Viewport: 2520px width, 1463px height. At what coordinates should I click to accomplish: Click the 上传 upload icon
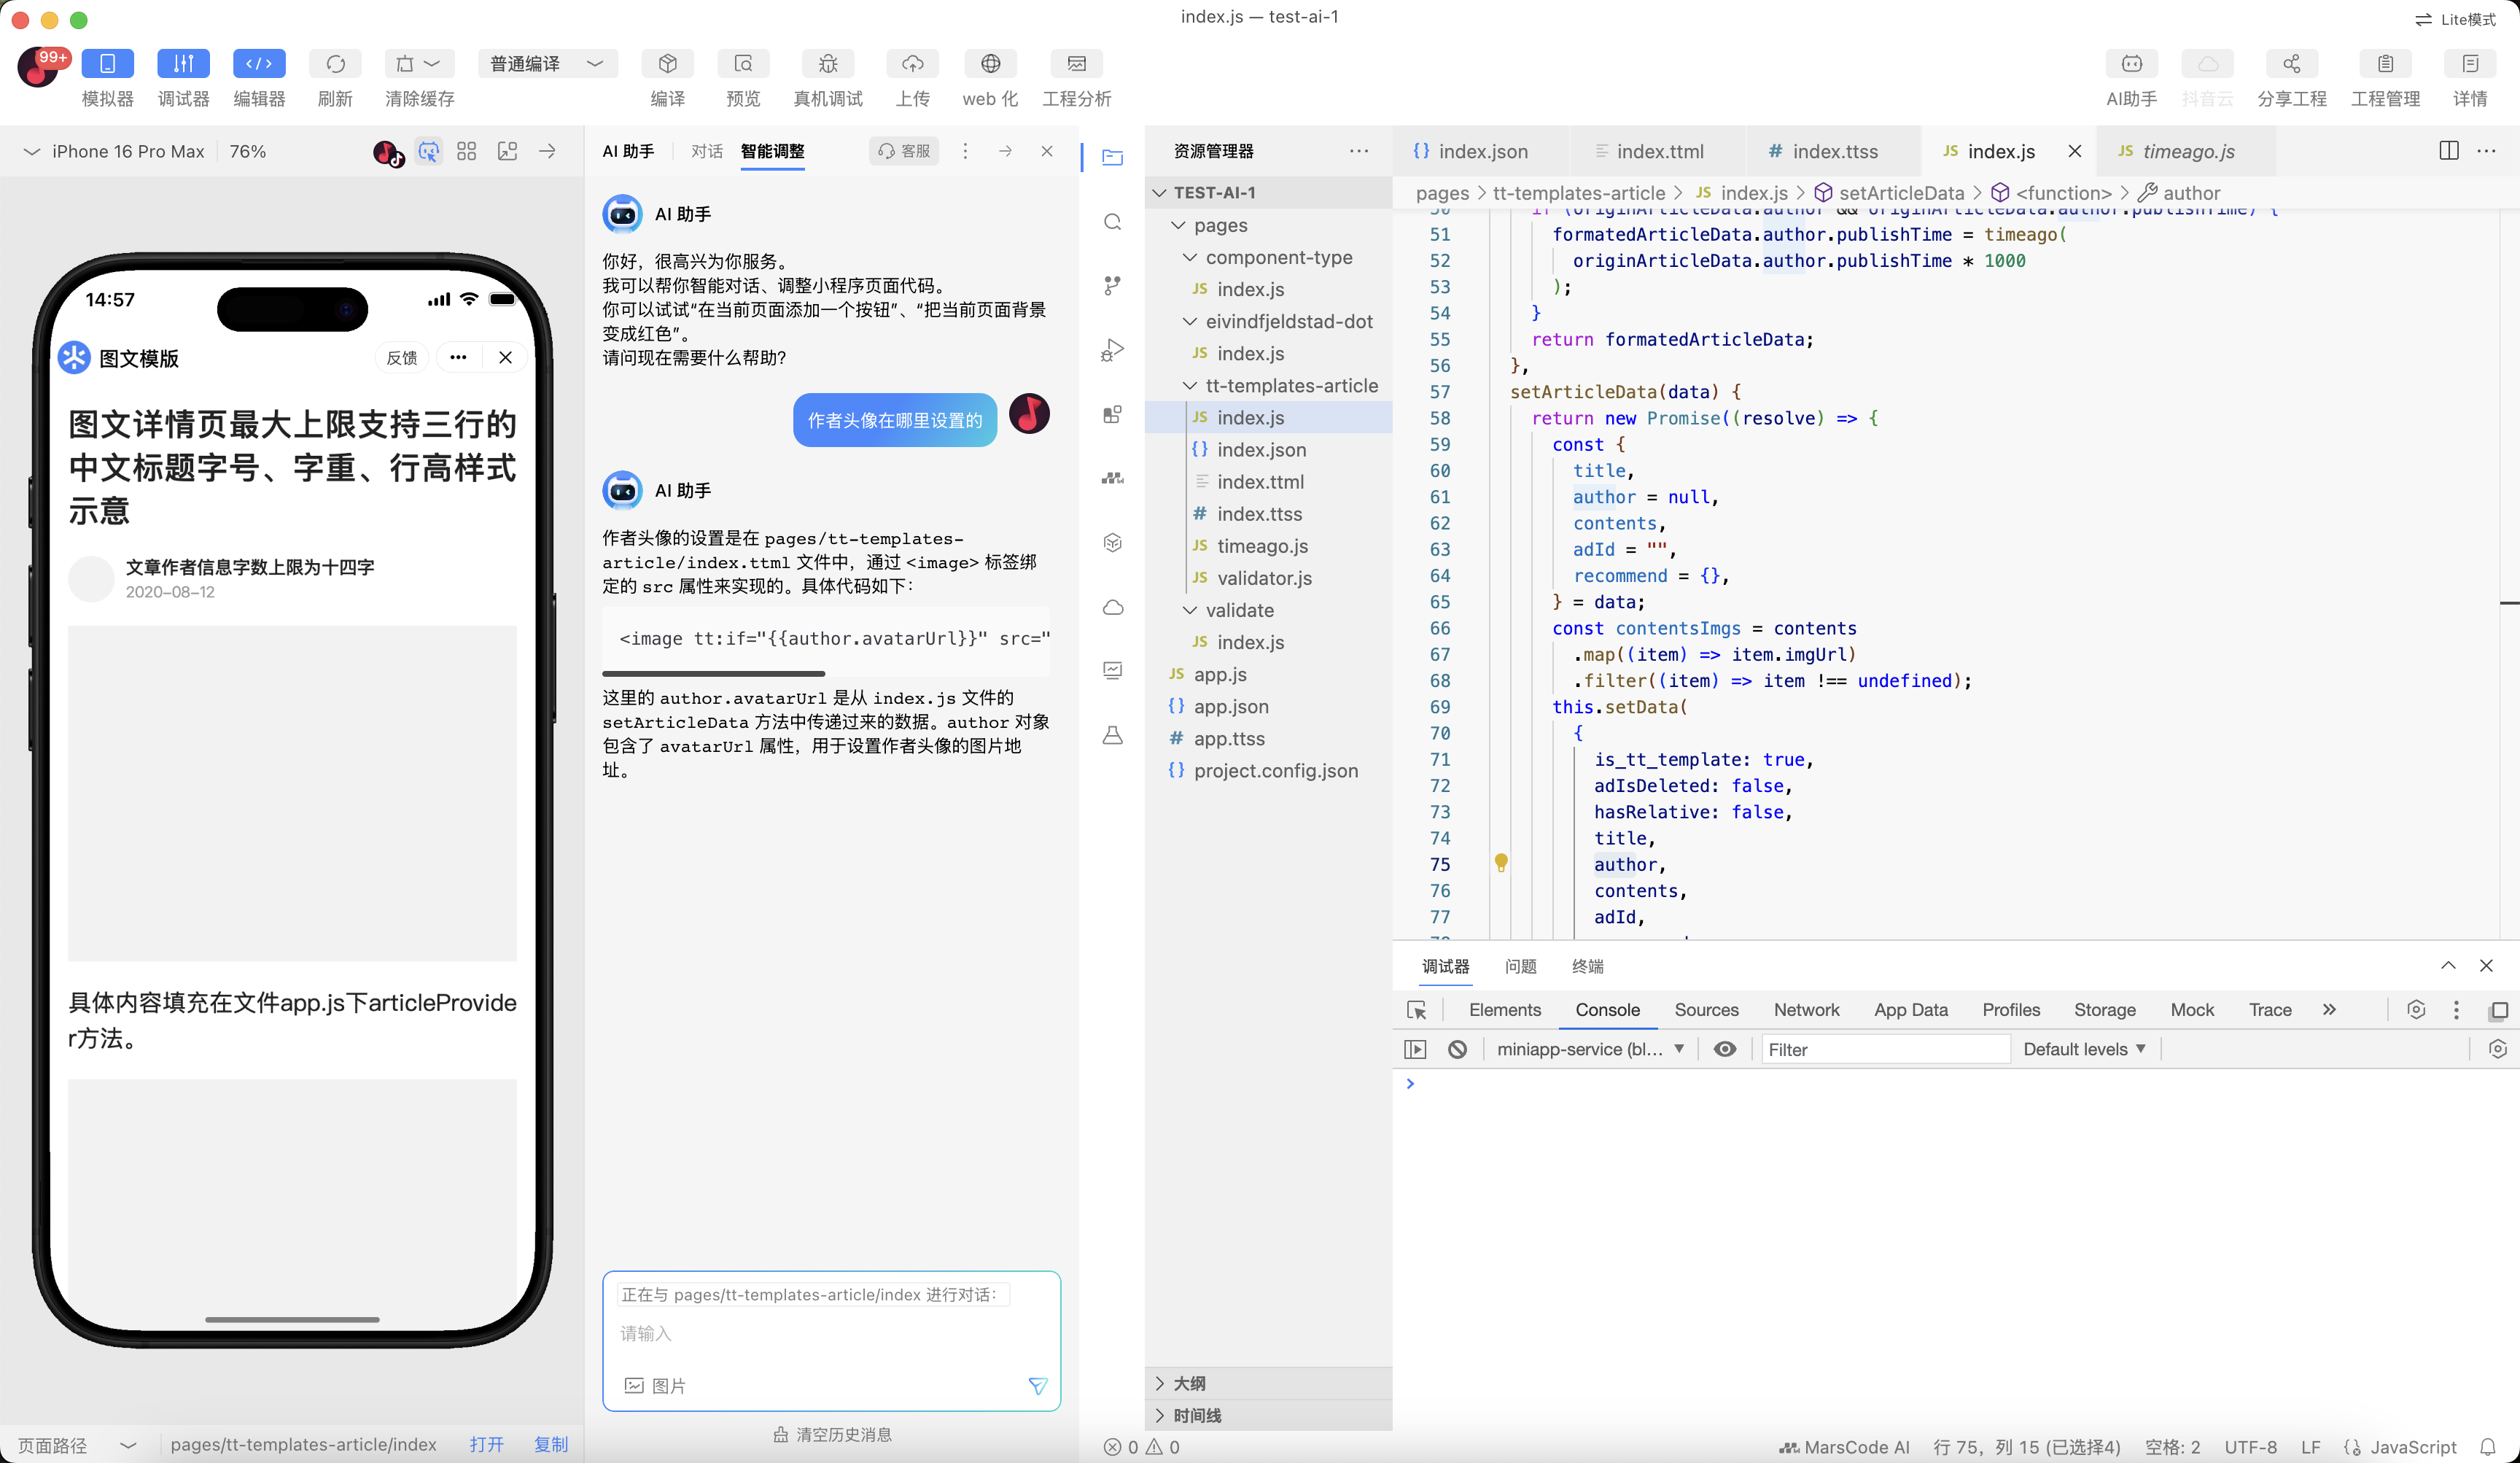tap(912, 64)
